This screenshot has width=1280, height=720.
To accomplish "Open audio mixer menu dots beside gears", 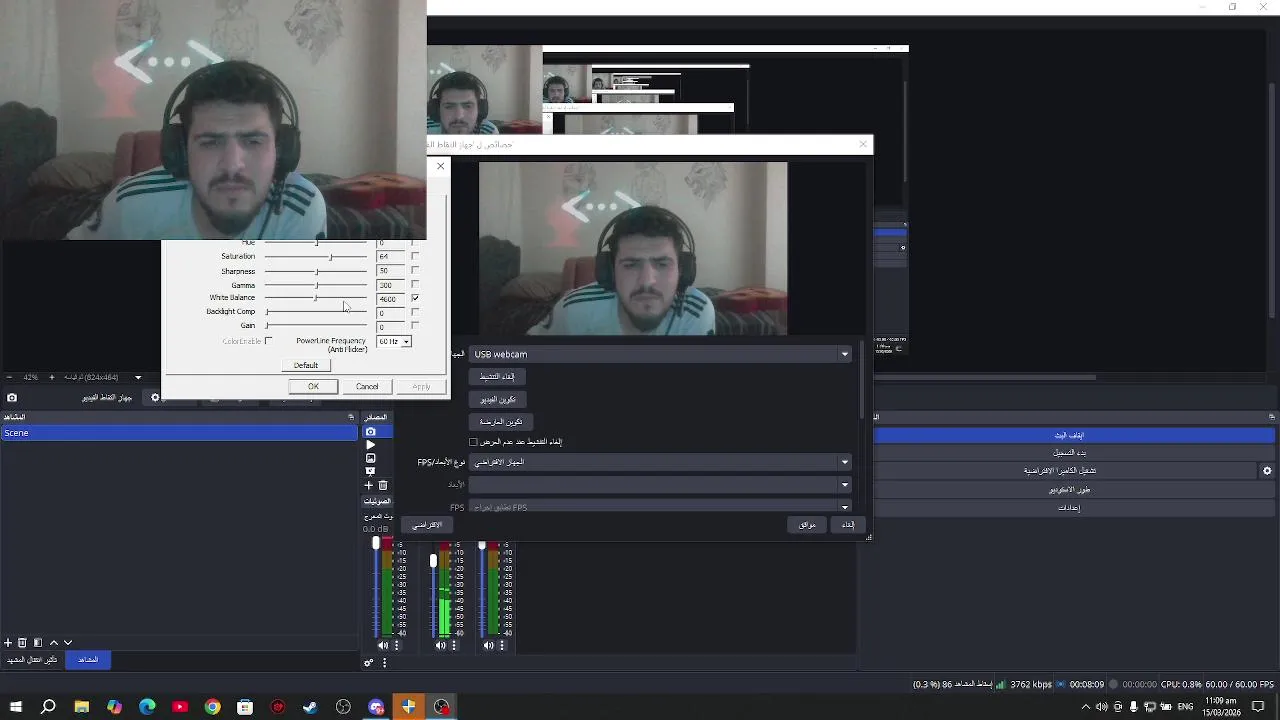I will (384, 663).
